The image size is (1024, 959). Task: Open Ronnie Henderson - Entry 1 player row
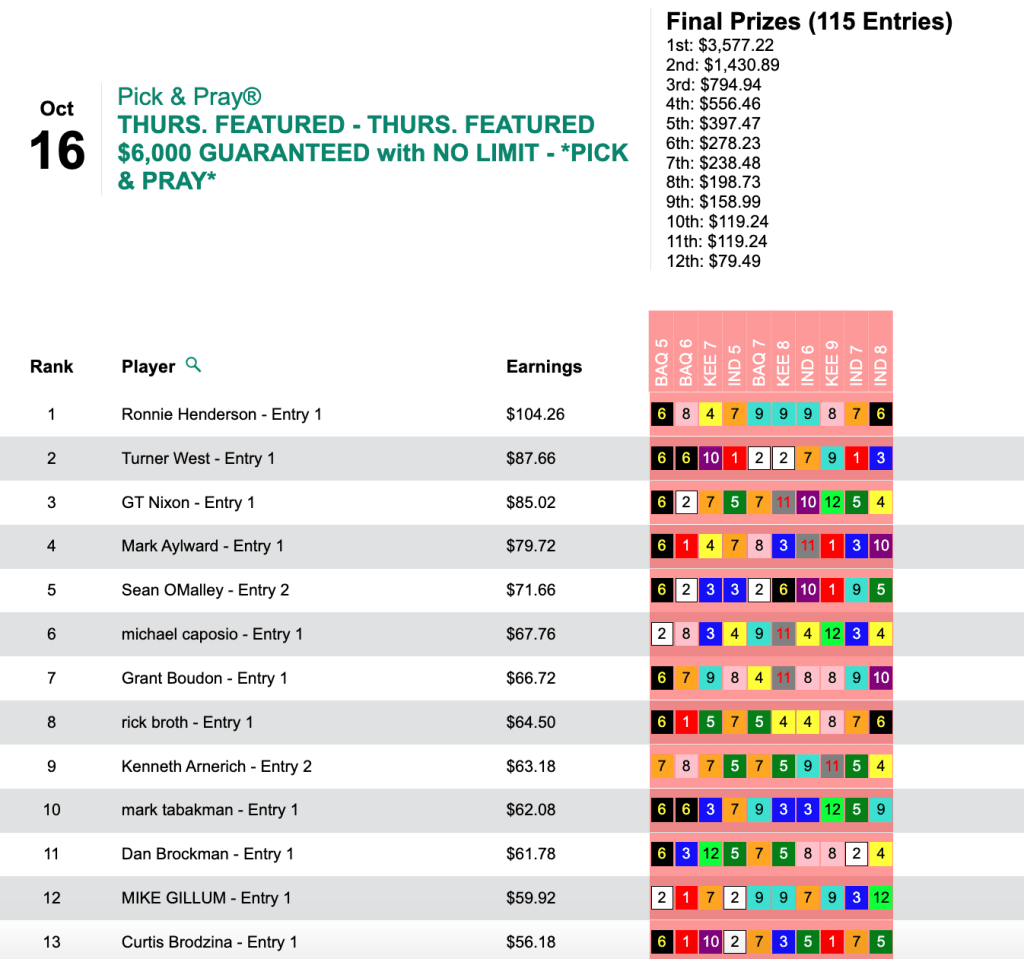(221, 414)
